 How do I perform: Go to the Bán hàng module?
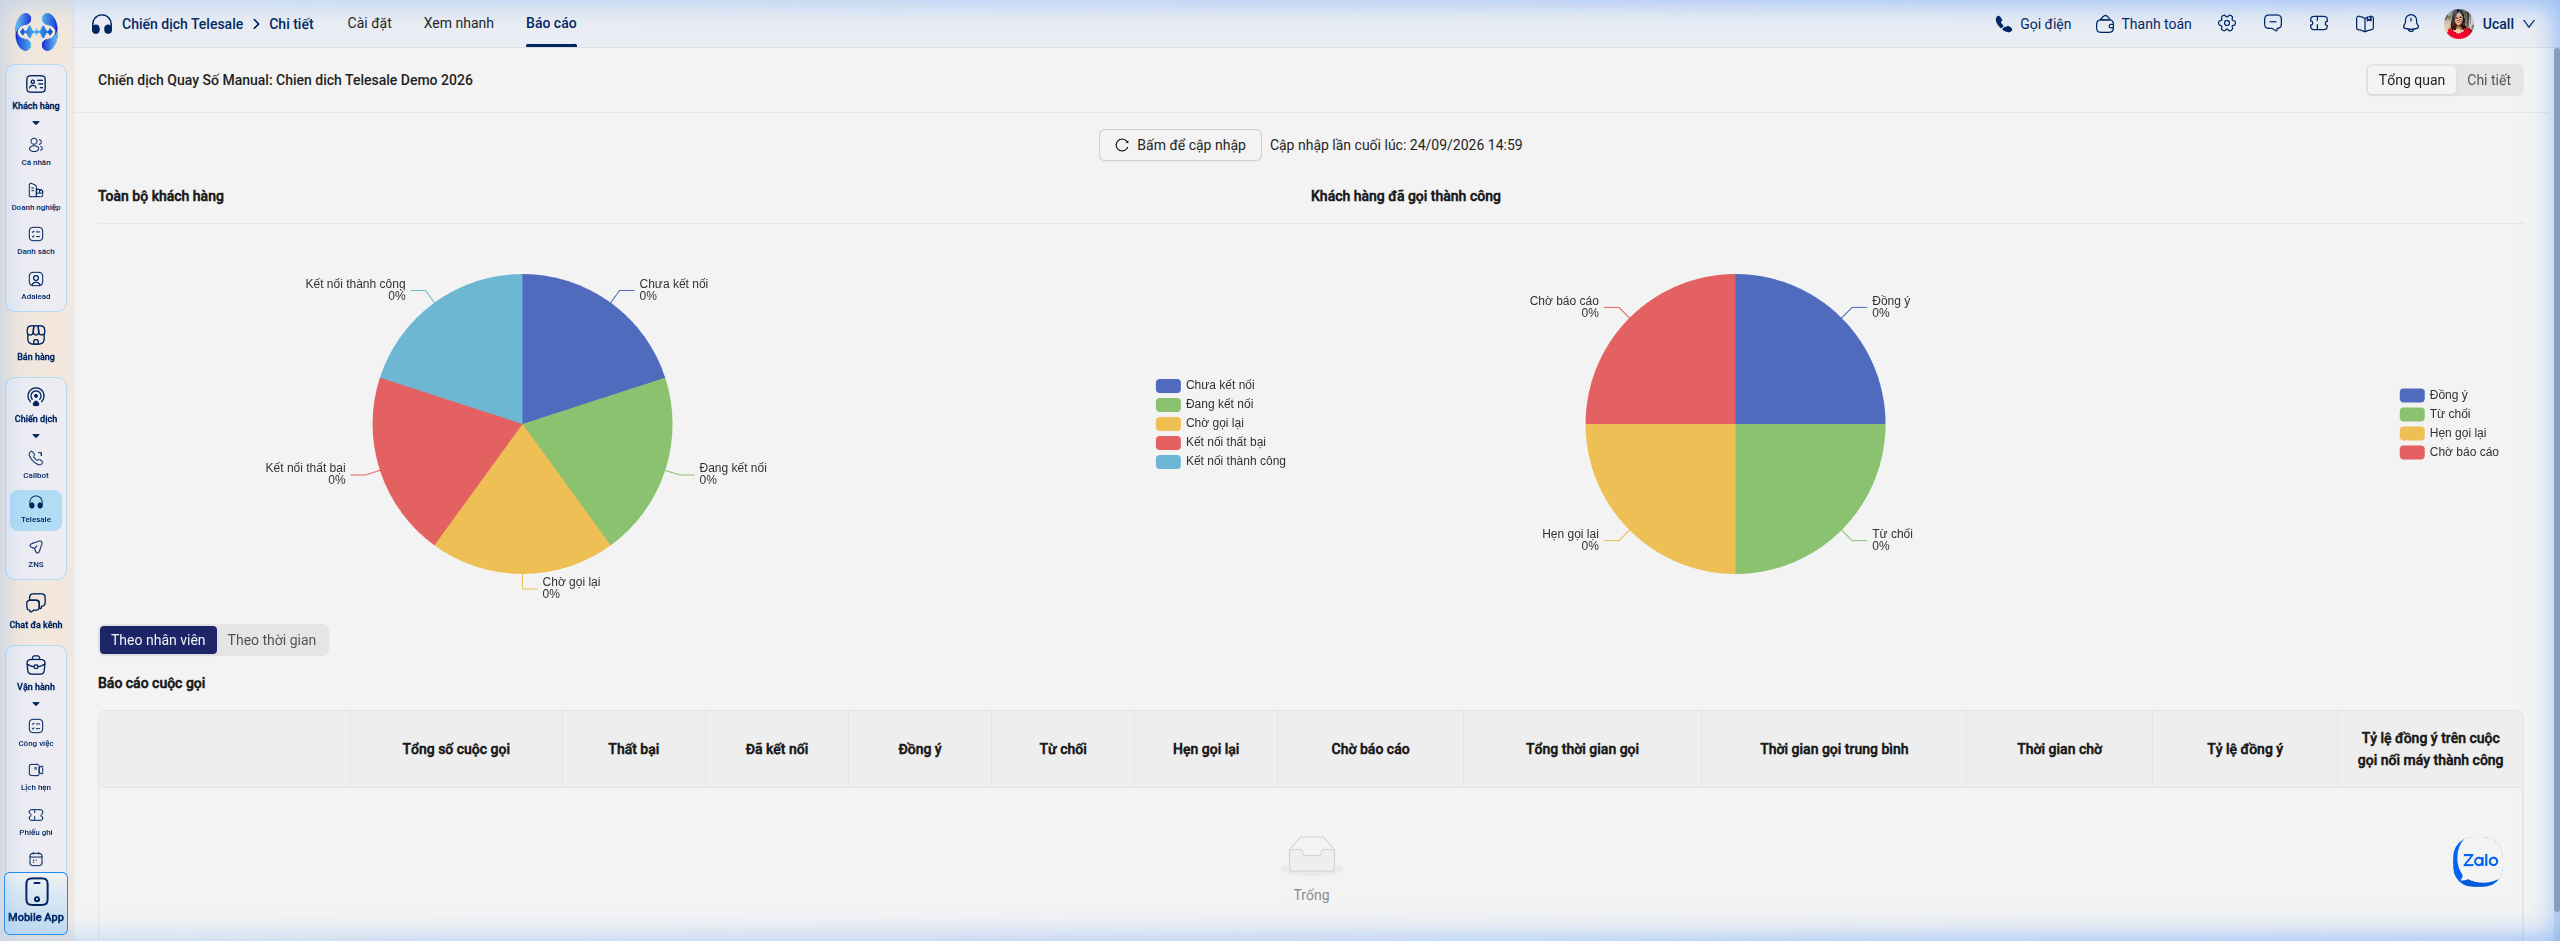pos(36,343)
